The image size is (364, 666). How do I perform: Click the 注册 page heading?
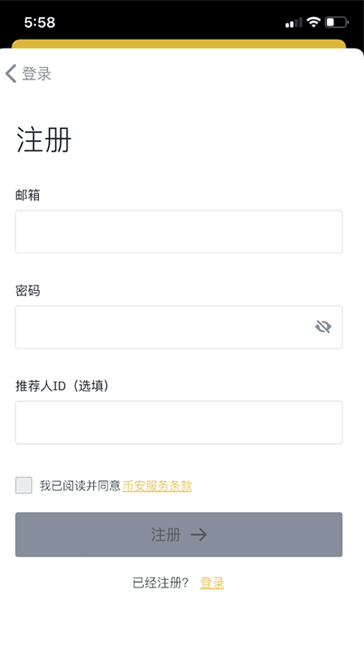(x=44, y=139)
